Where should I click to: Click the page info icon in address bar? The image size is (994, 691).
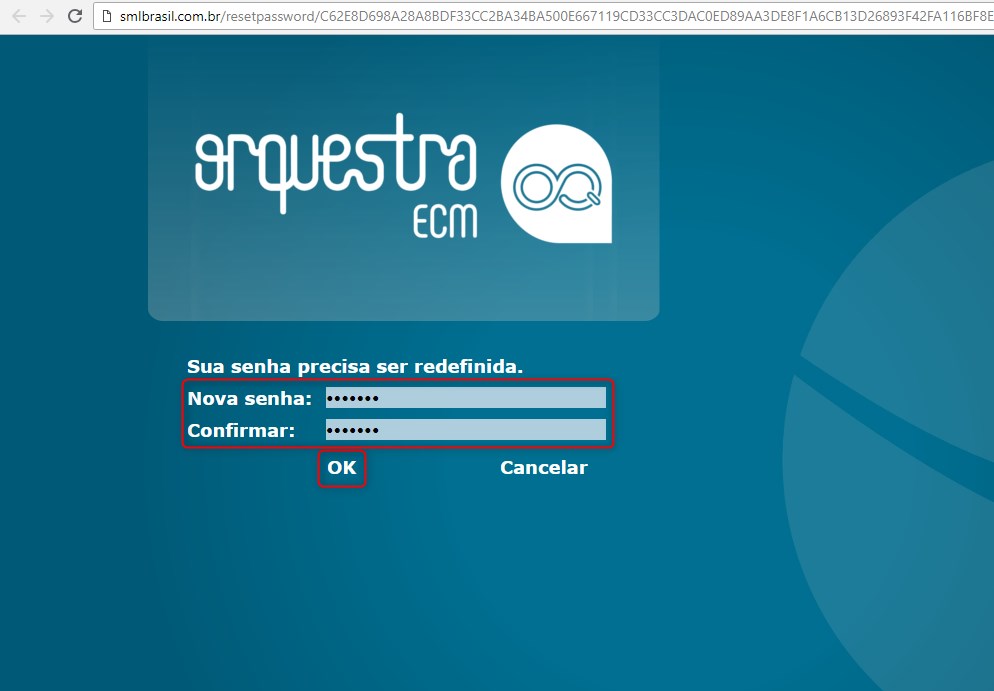[x=105, y=16]
